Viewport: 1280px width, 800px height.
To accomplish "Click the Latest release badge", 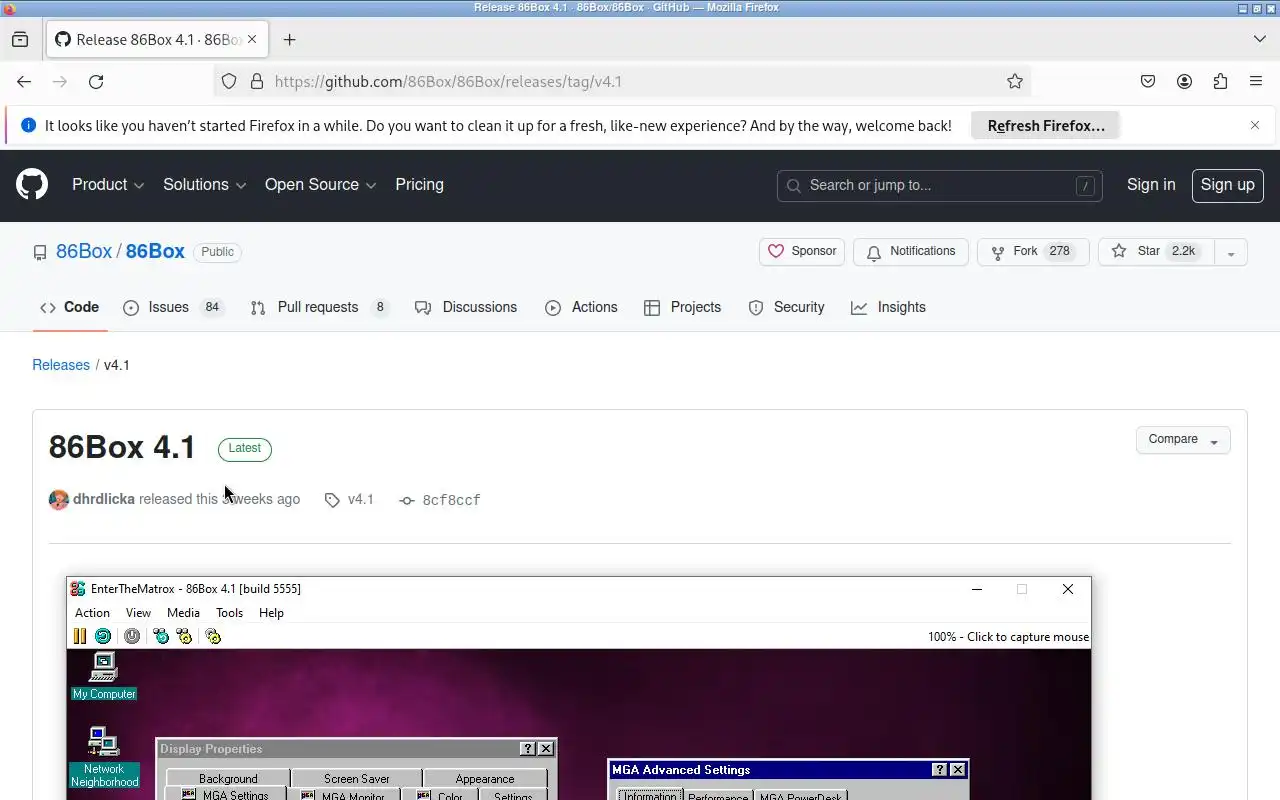I will click(245, 448).
